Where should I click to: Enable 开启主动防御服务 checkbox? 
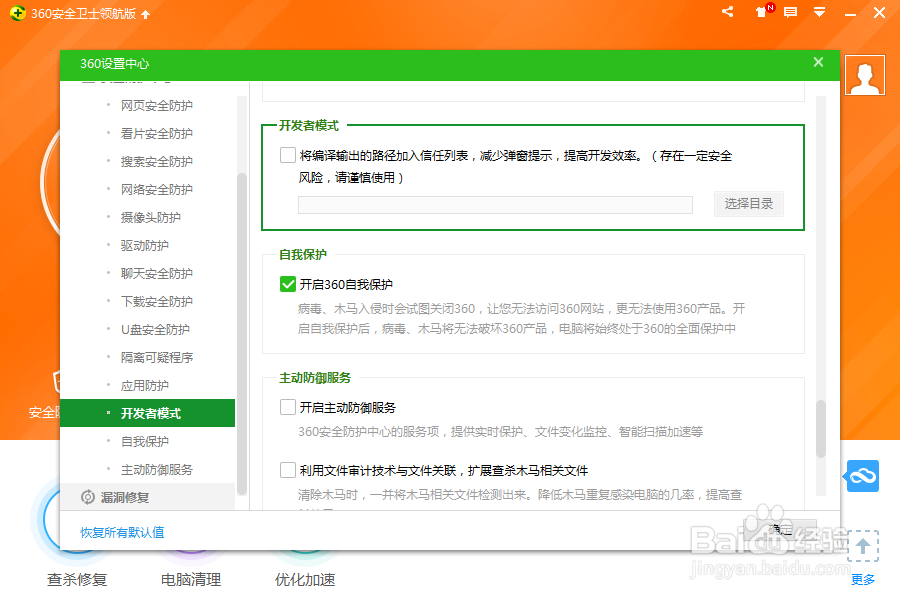[288, 407]
